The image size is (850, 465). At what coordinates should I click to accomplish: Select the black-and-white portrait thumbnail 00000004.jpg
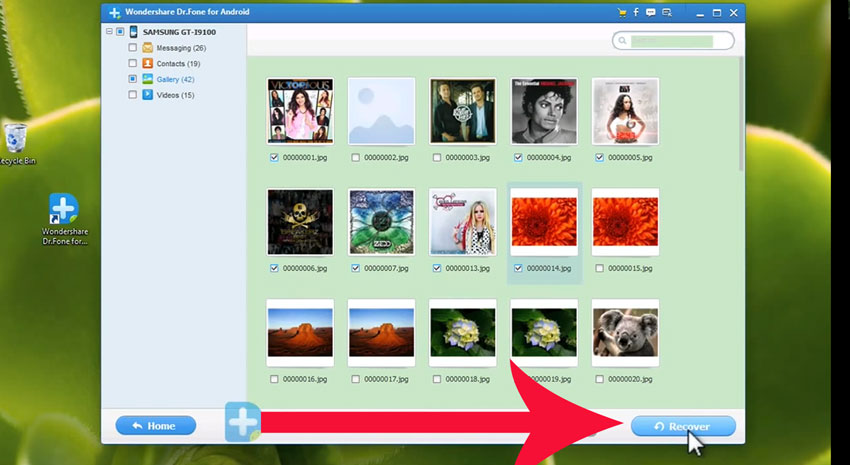pyautogui.click(x=544, y=111)
